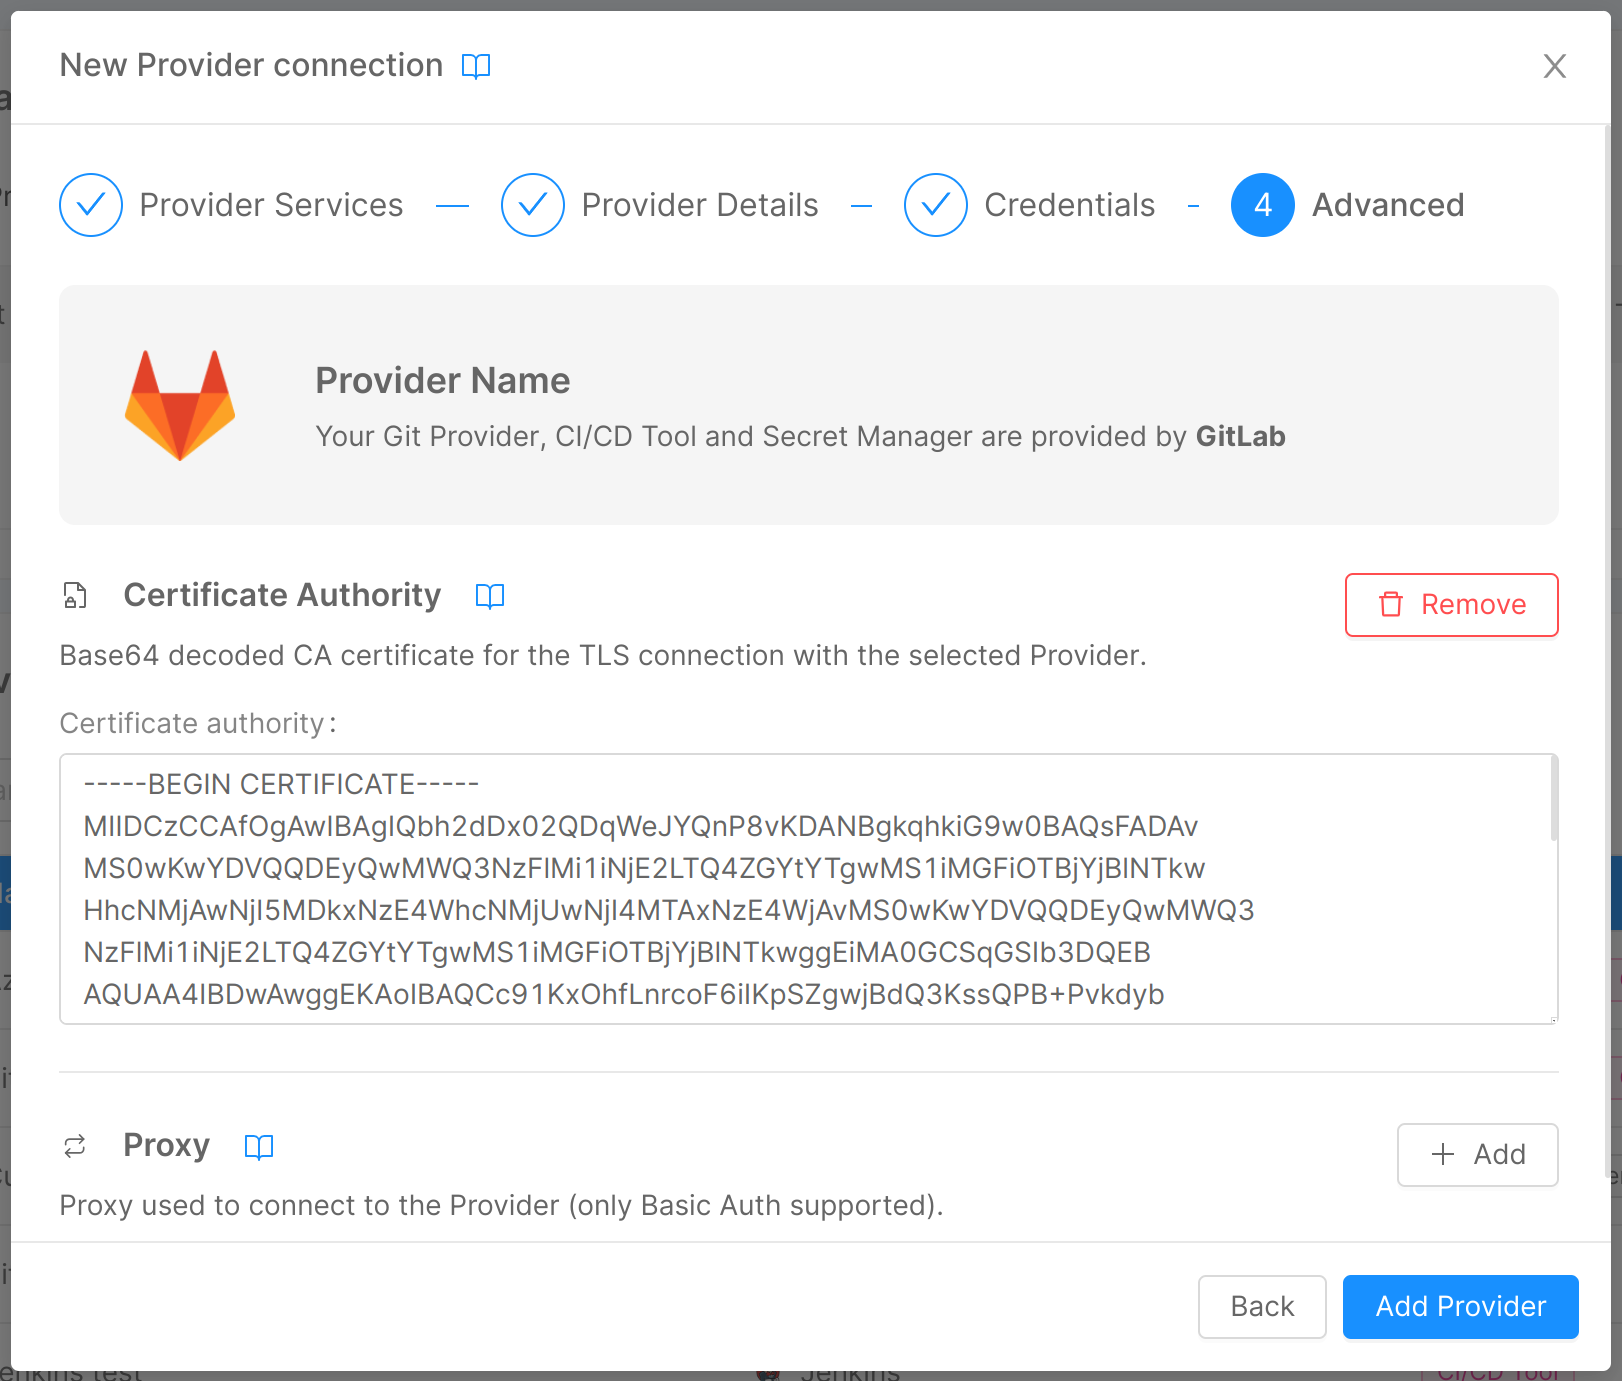Switch to the Credentials step
Viewport: 1622px width, 1381px height.
(1069, 205)
